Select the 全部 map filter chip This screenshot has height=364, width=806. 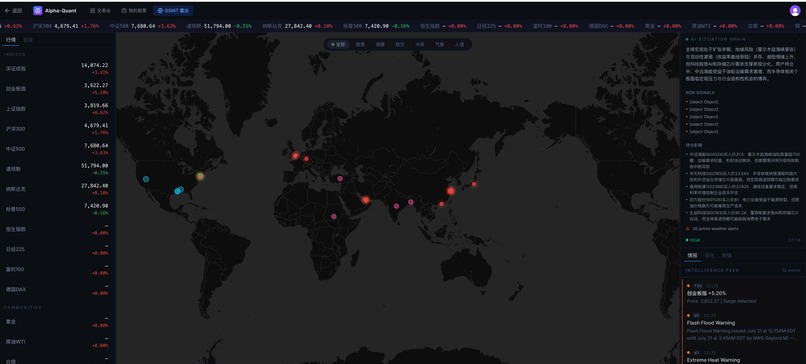tap(339, 45)
